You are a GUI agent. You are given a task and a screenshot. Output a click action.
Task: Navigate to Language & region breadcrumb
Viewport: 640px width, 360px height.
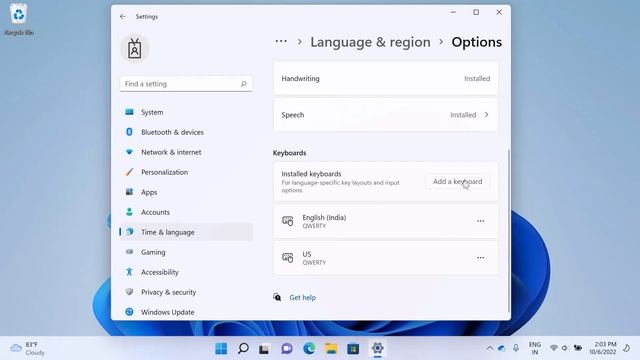point(370,42)
